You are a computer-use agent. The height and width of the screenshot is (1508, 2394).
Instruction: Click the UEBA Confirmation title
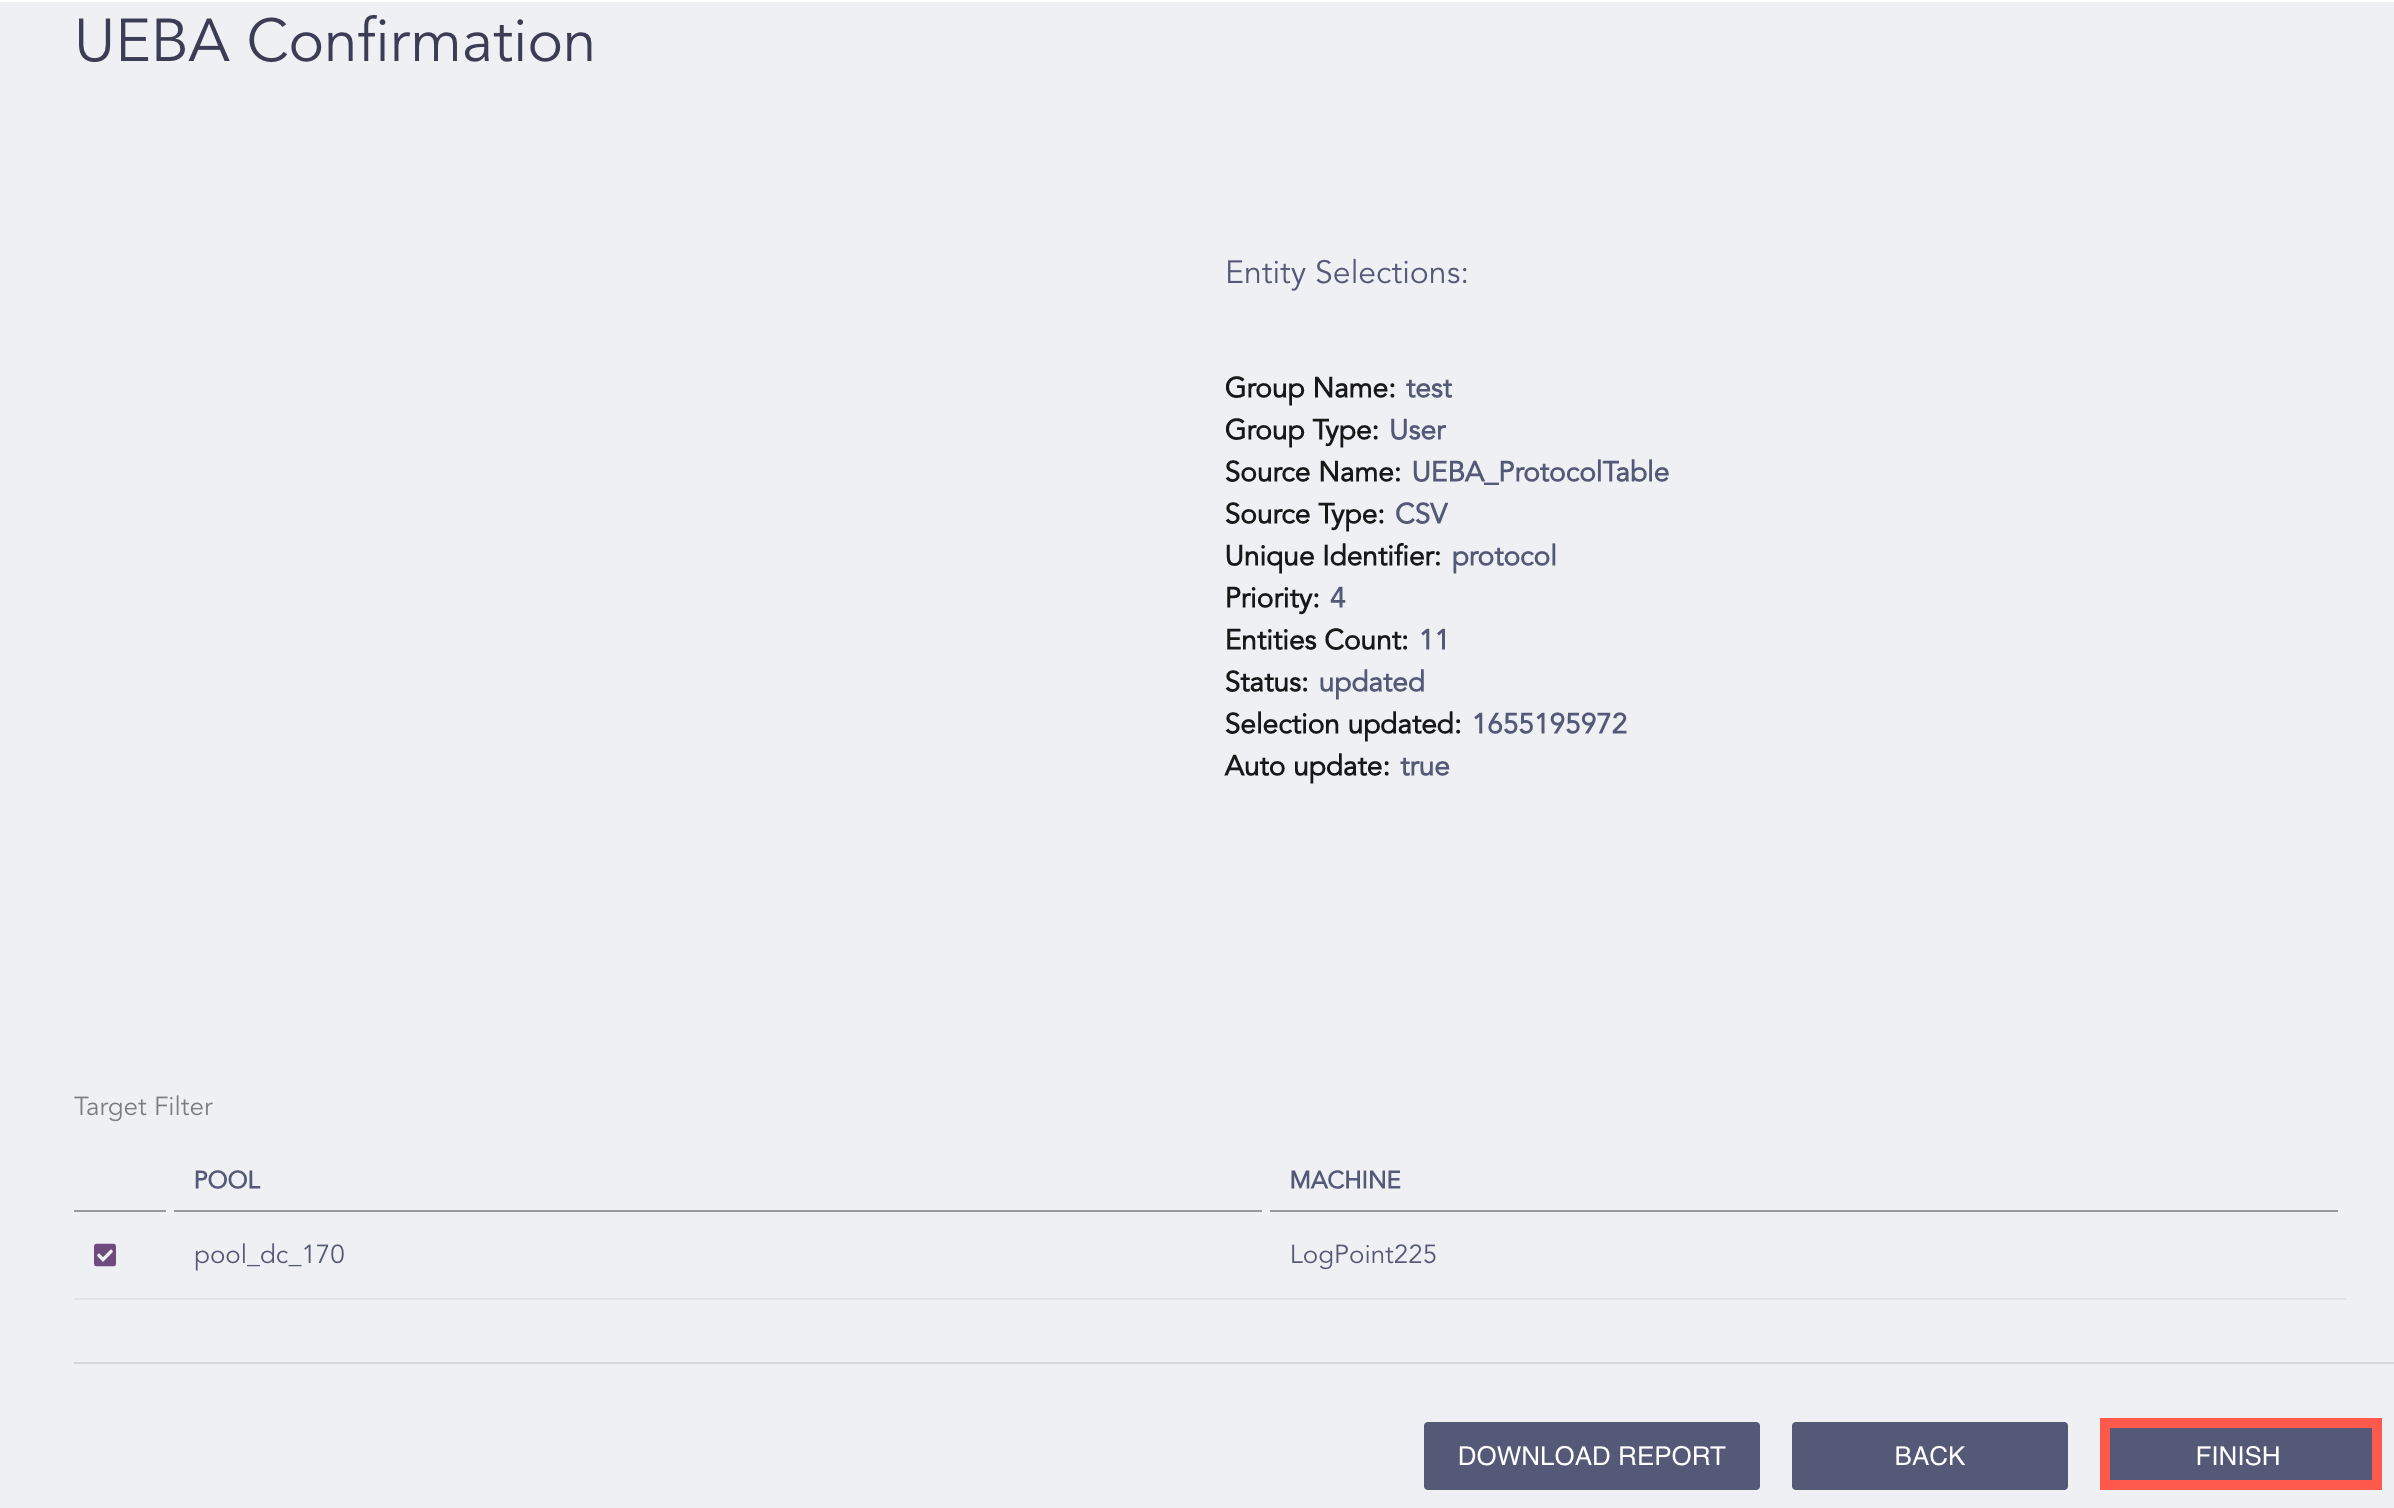point(334,42)
